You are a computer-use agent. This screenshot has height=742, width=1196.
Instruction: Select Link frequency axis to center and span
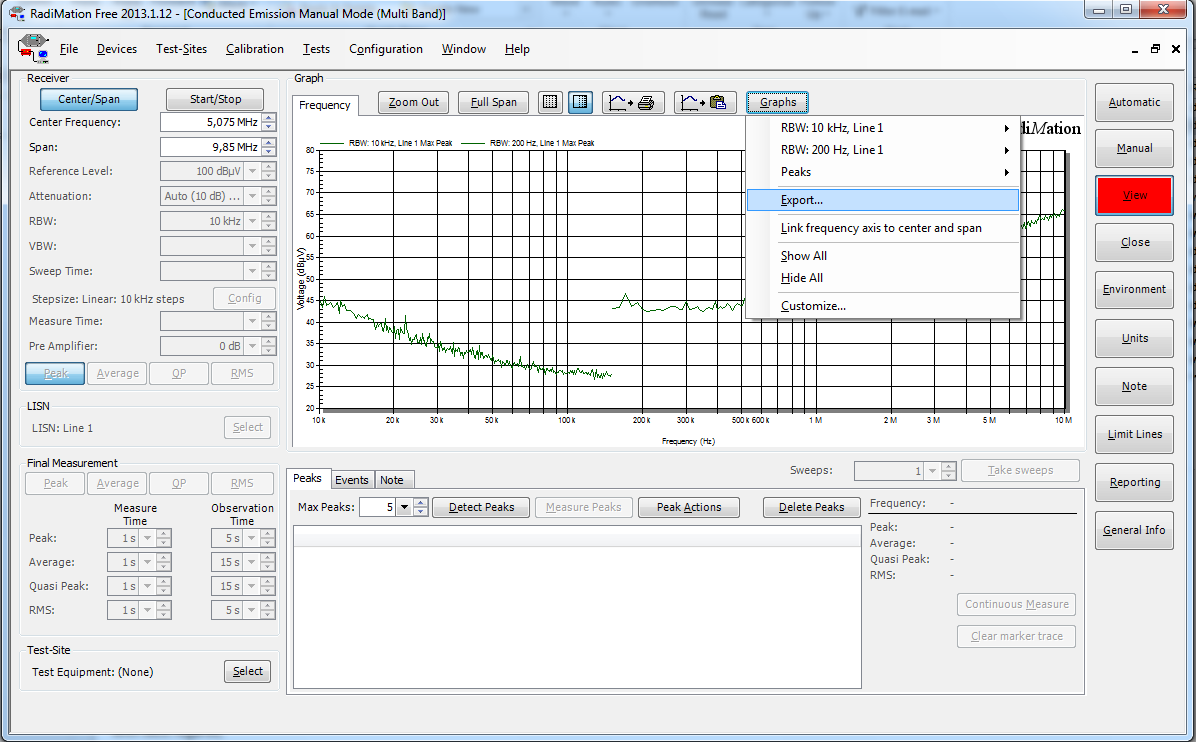(883, 228)
